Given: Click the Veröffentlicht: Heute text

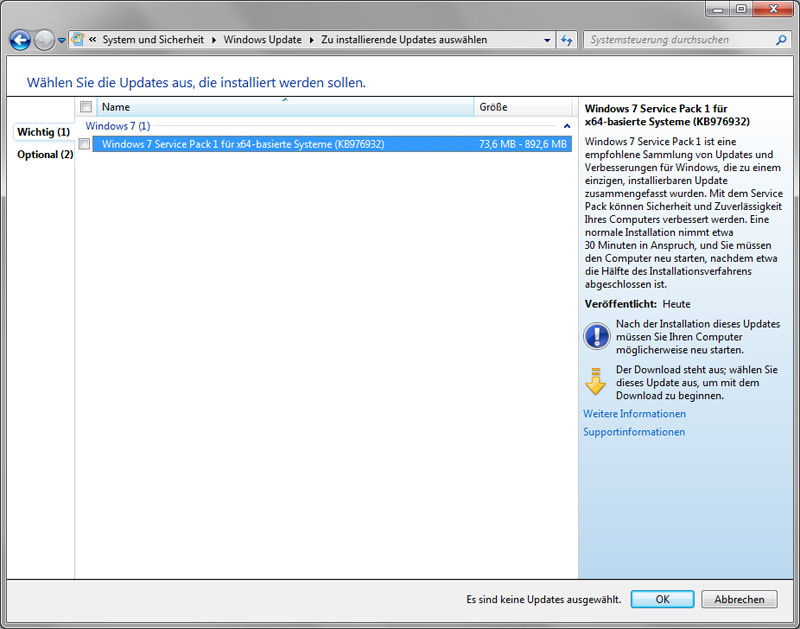Looking at the screenshot, I should (x=637, y=304).
